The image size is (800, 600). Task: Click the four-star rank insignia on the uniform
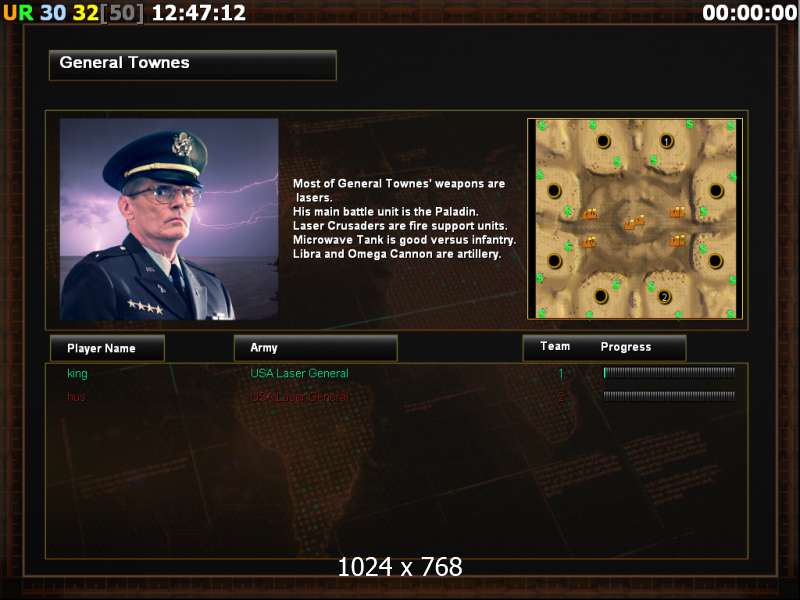145,307
